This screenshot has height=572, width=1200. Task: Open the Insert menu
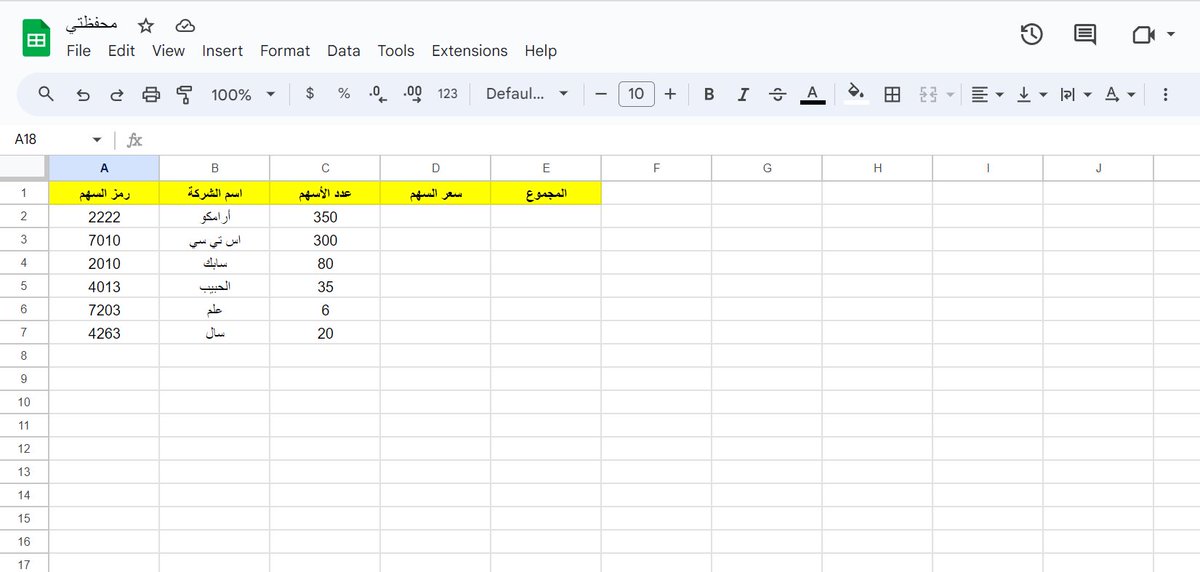click(x=222, y=50)
